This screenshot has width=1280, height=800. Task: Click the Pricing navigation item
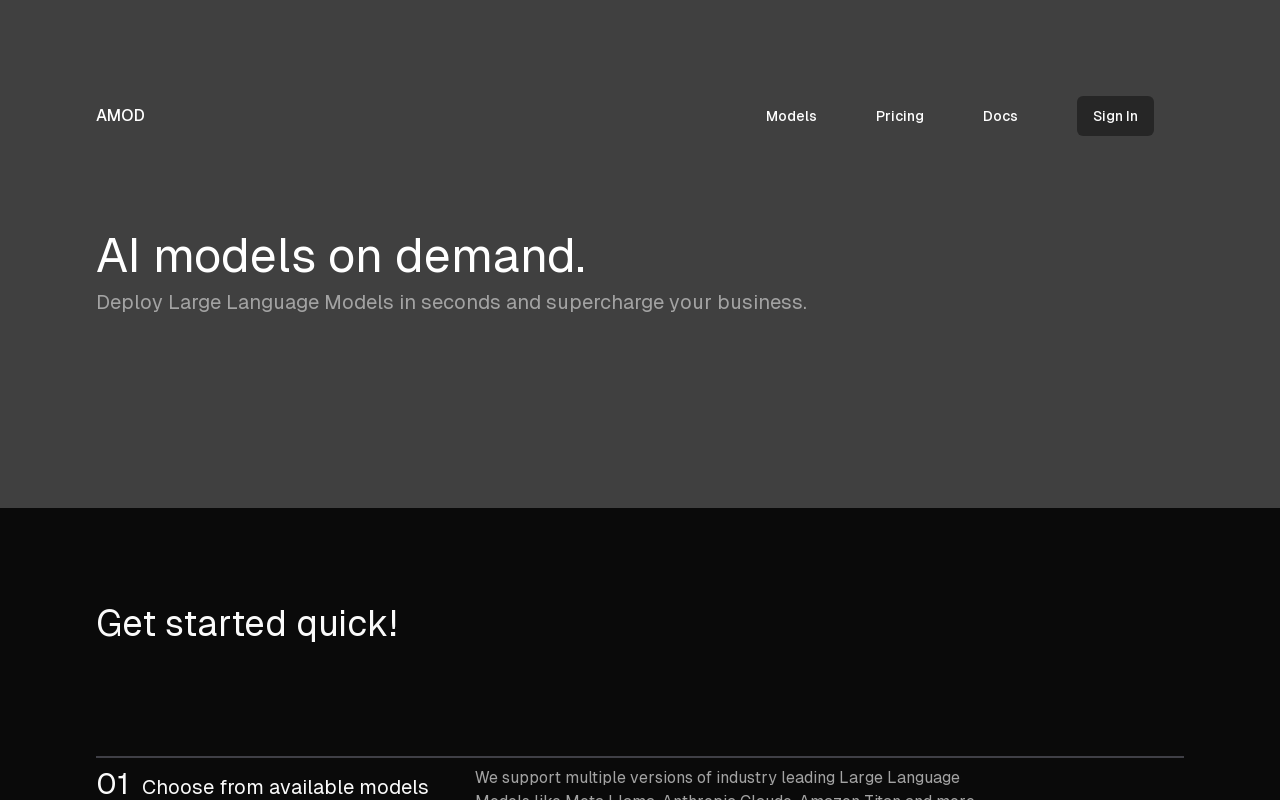tap(900, 115)
